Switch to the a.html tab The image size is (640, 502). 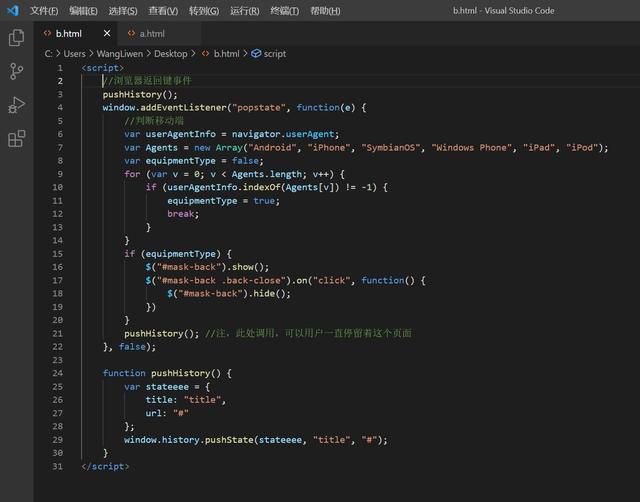[159, 33]
